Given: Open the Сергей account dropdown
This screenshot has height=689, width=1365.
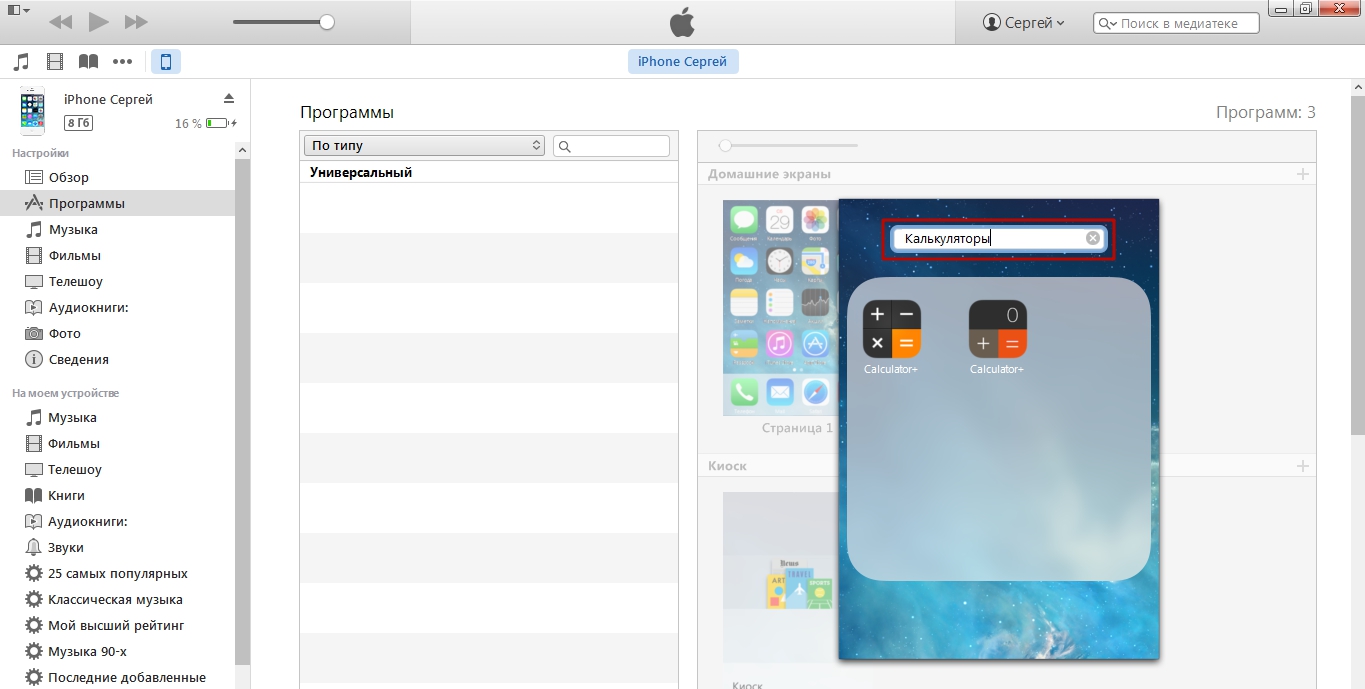Looking at the screenshot, I should (1024, 22).
